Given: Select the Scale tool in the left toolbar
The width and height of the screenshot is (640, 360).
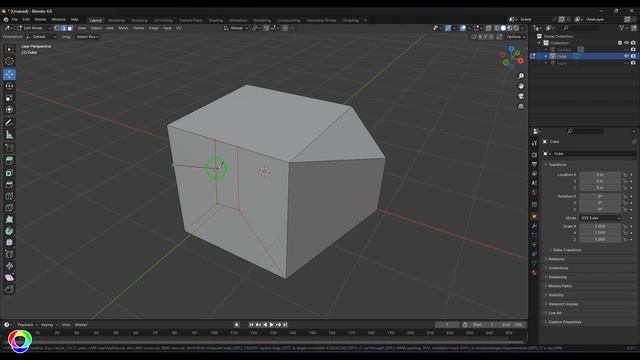Looking at the screenshot, I should (9, 98).
